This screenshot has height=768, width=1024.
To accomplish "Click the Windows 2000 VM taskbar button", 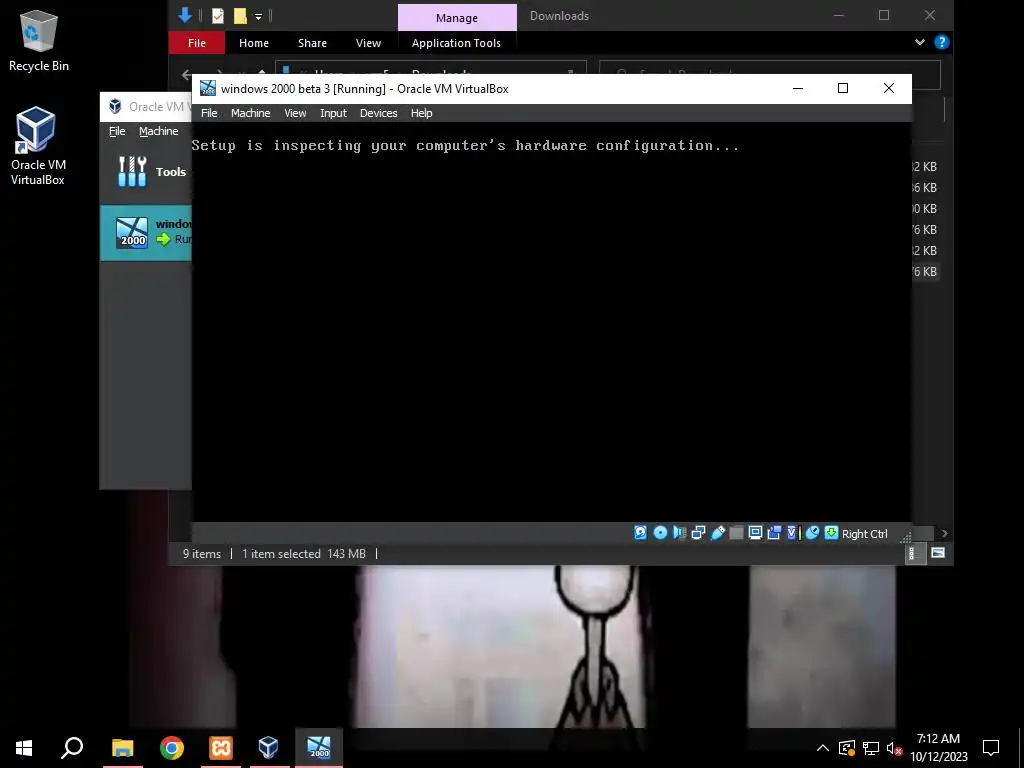I will [319, 748].
